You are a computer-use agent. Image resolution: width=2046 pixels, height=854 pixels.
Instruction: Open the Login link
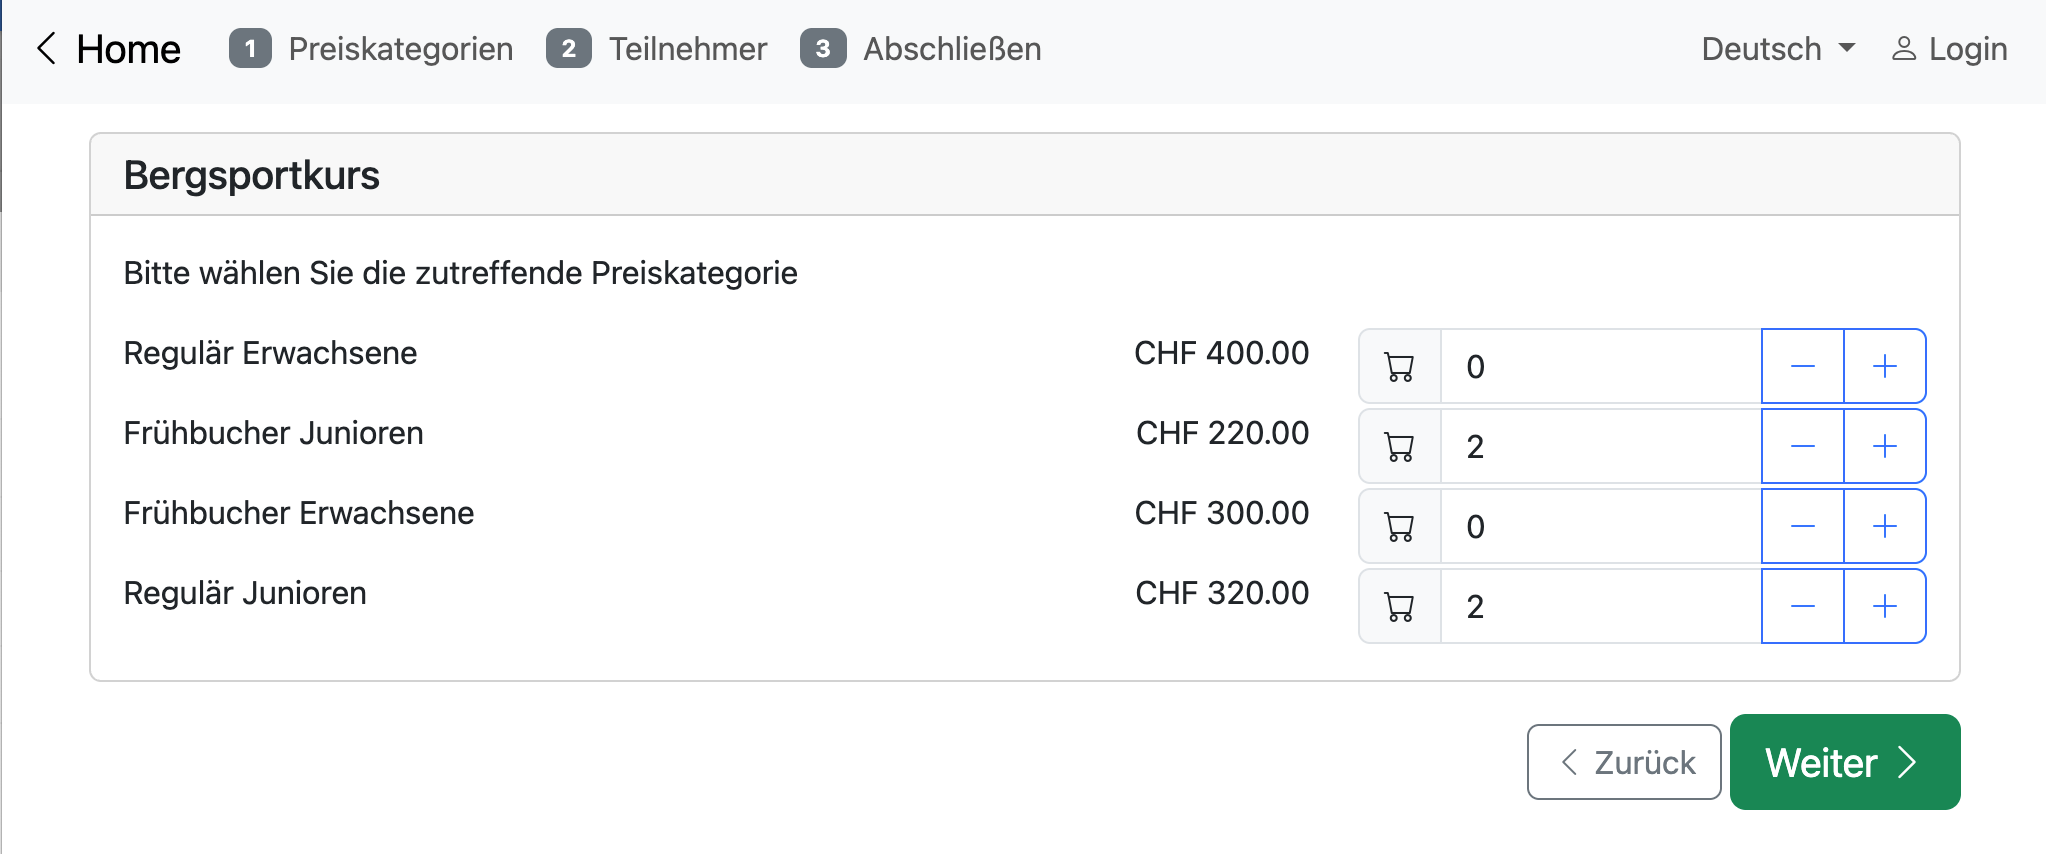[1949, 49]
